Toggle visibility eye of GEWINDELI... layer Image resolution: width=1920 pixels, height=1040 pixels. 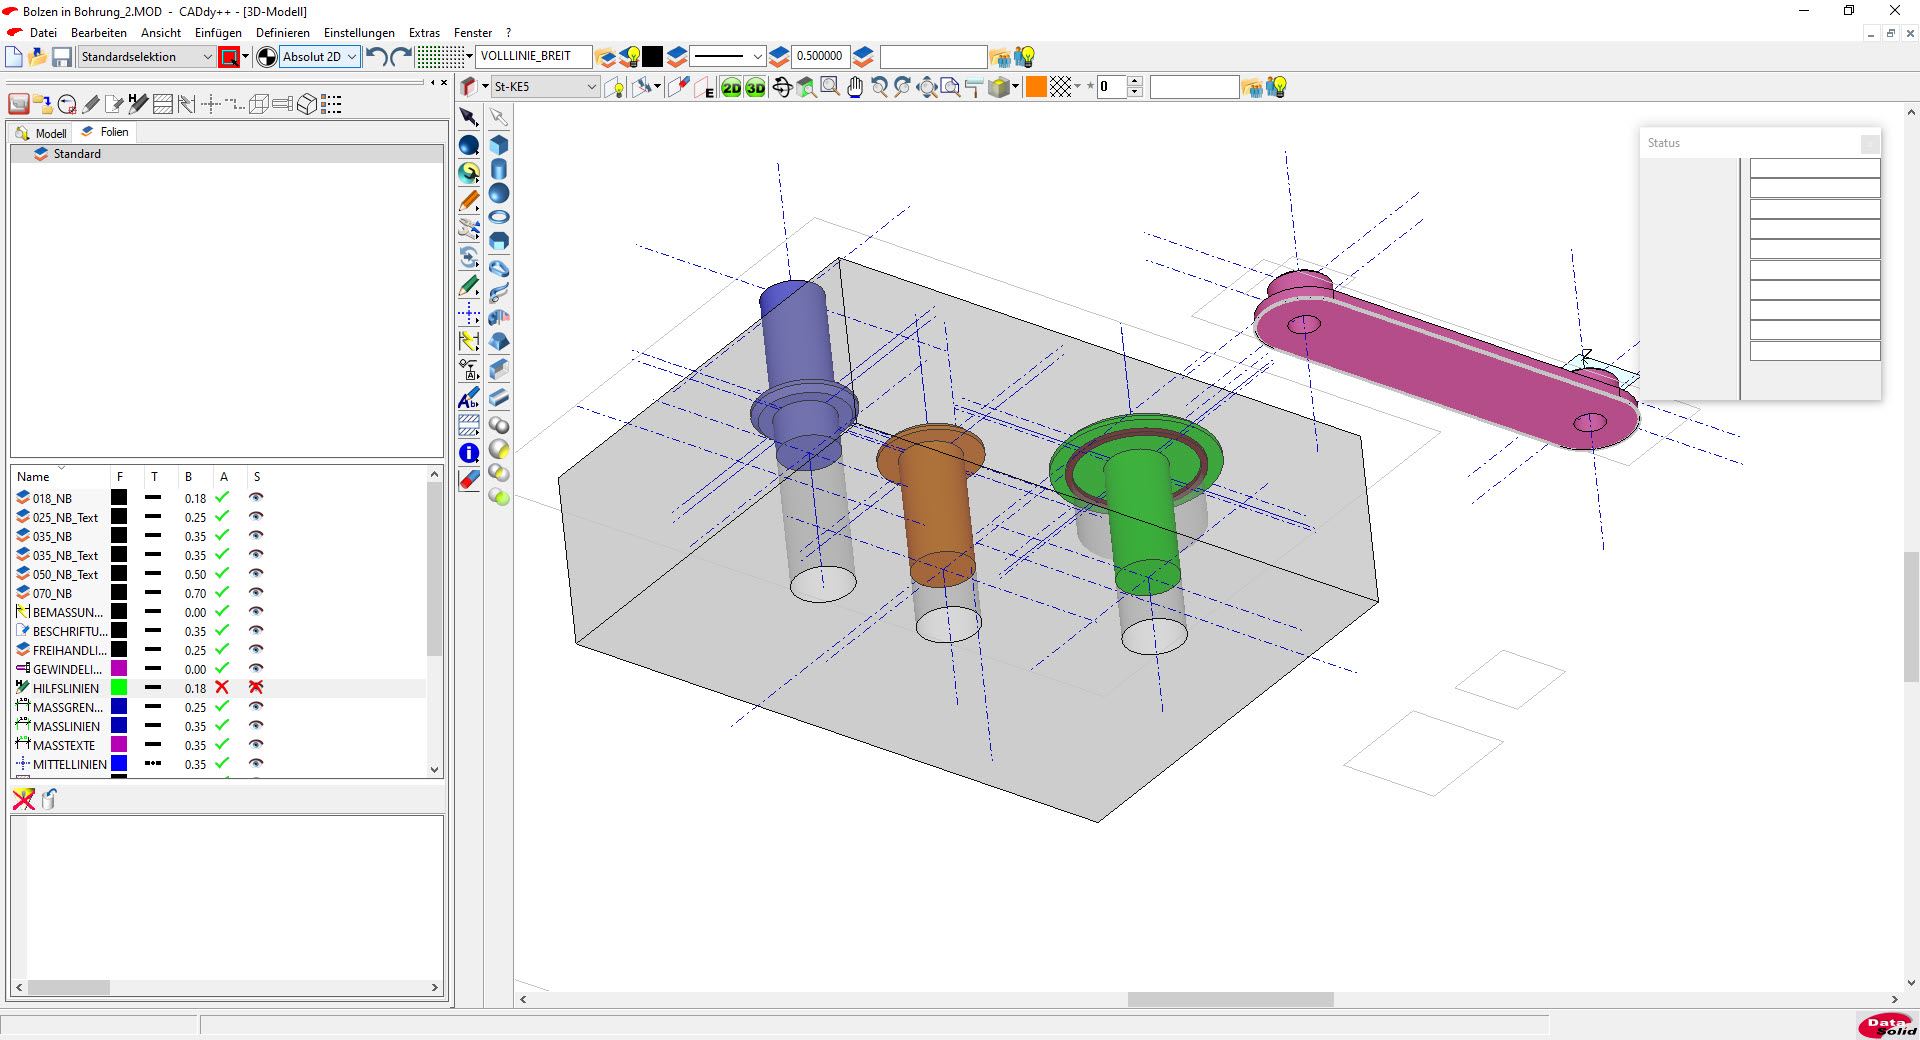(x=256, y=668)
